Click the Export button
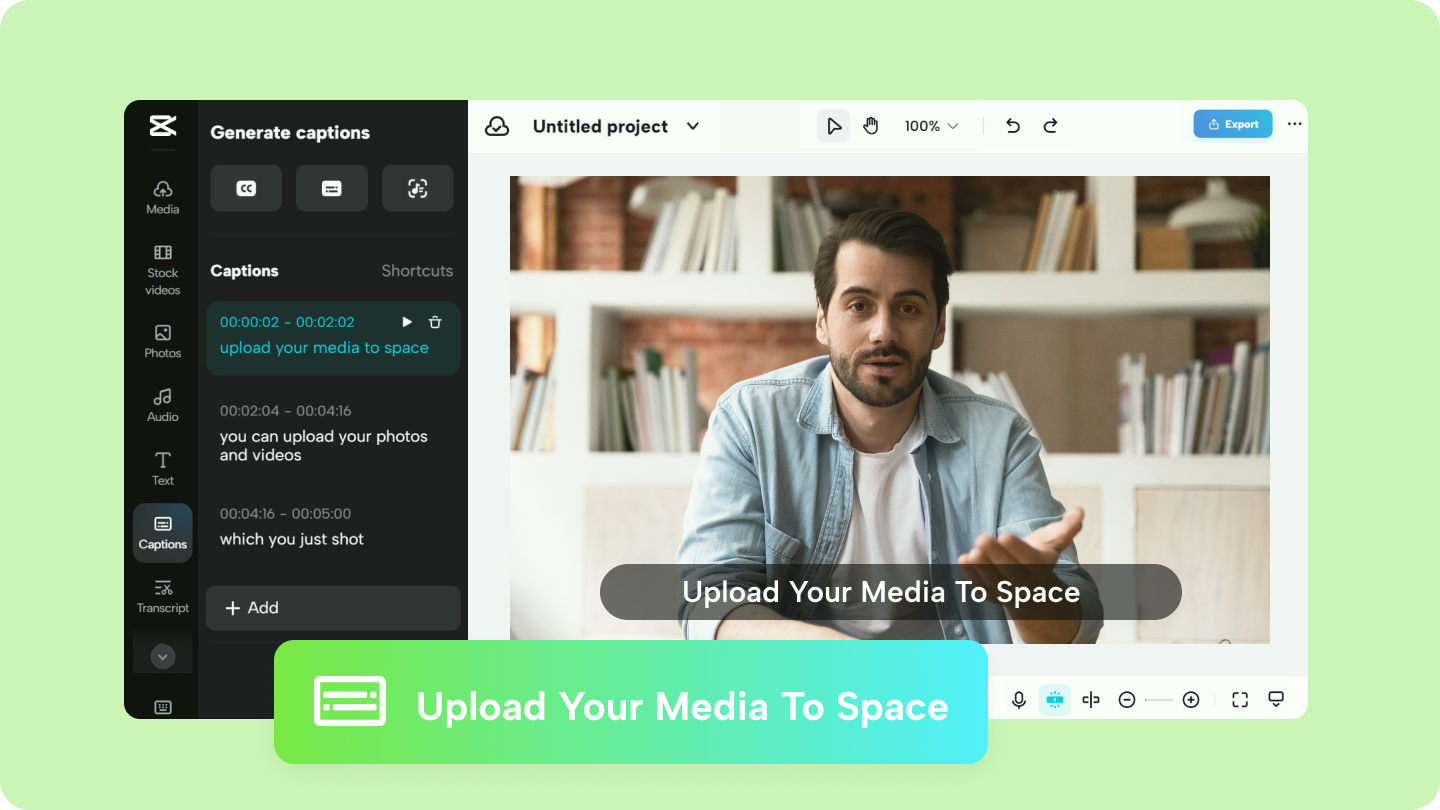Screen dimensions: 1440x810 pyautogui.click(x=1233, y=124)
